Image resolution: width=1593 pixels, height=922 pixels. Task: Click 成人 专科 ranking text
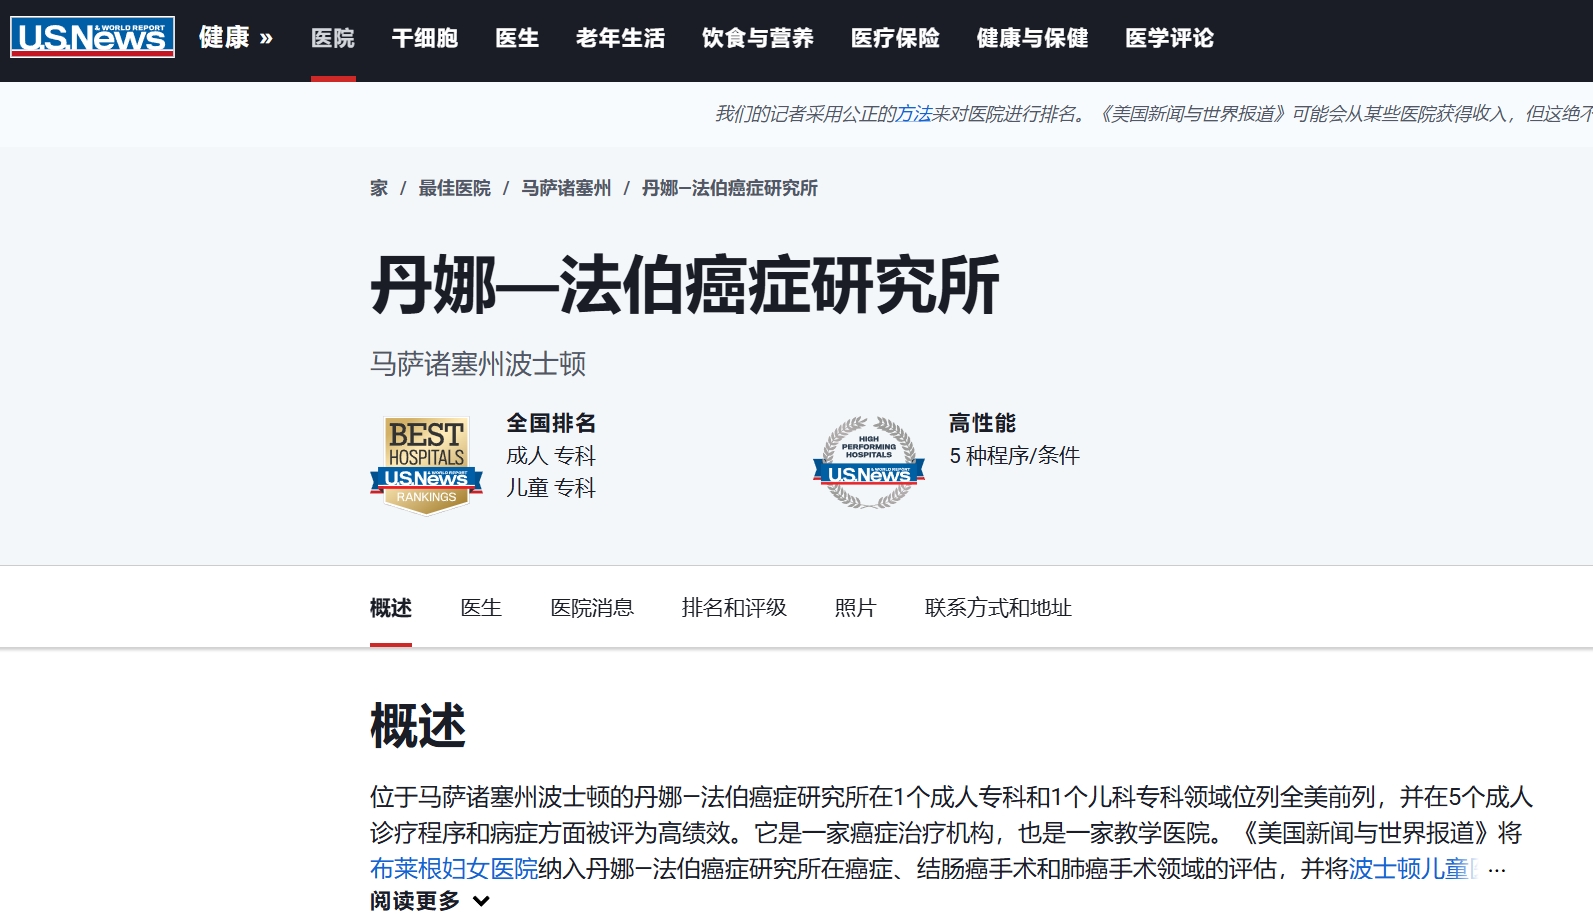[x=551, y=456]
